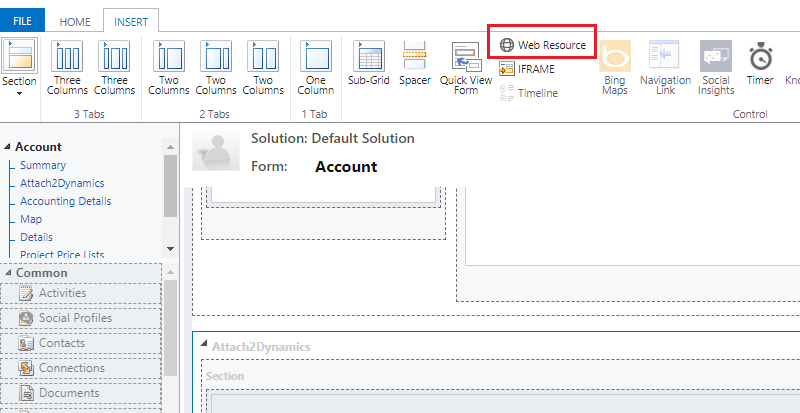Open the Section dropdown arrow
Image resolution: width=800 pixels, height=413 pixels.
[20, 93]
